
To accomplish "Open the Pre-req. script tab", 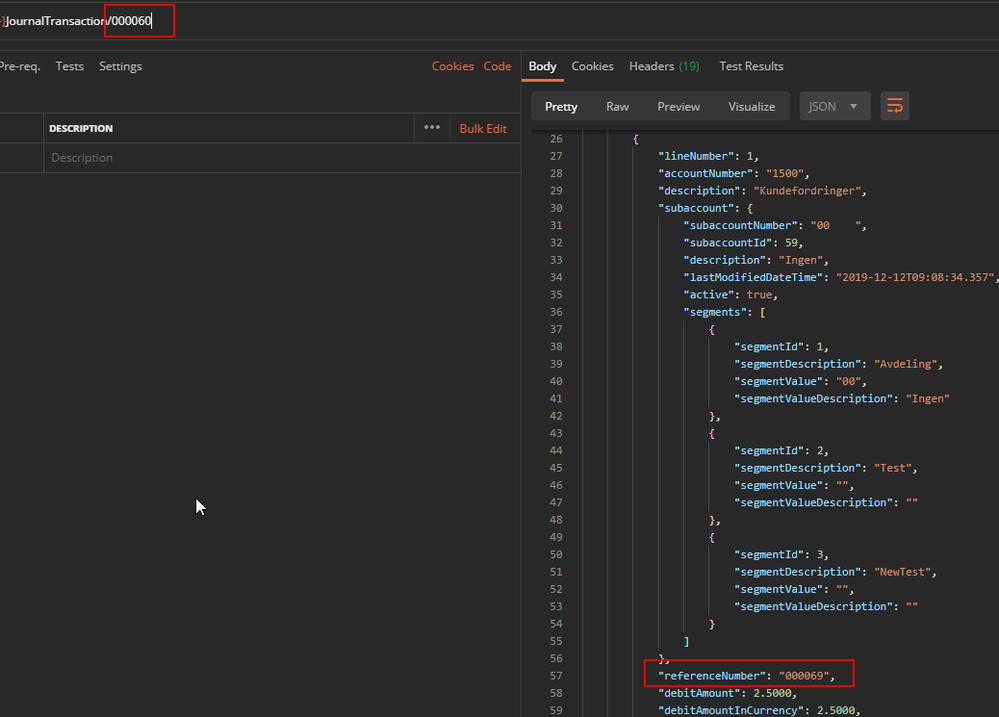I will [20, 66].
